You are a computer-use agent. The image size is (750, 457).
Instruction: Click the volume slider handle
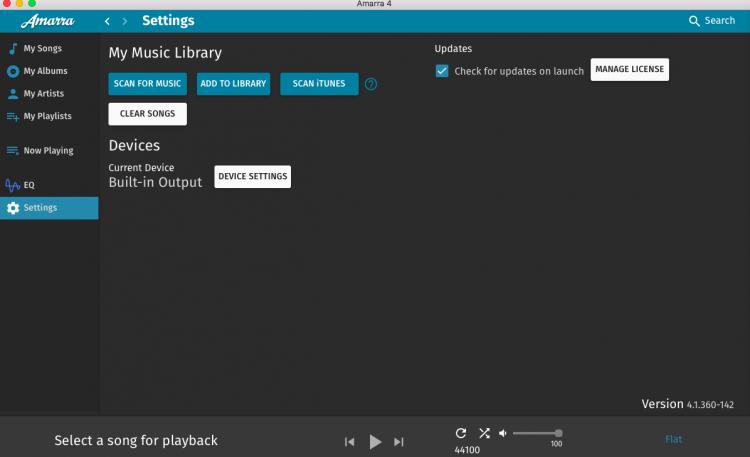pyautogui.click(x=558, y=433)
